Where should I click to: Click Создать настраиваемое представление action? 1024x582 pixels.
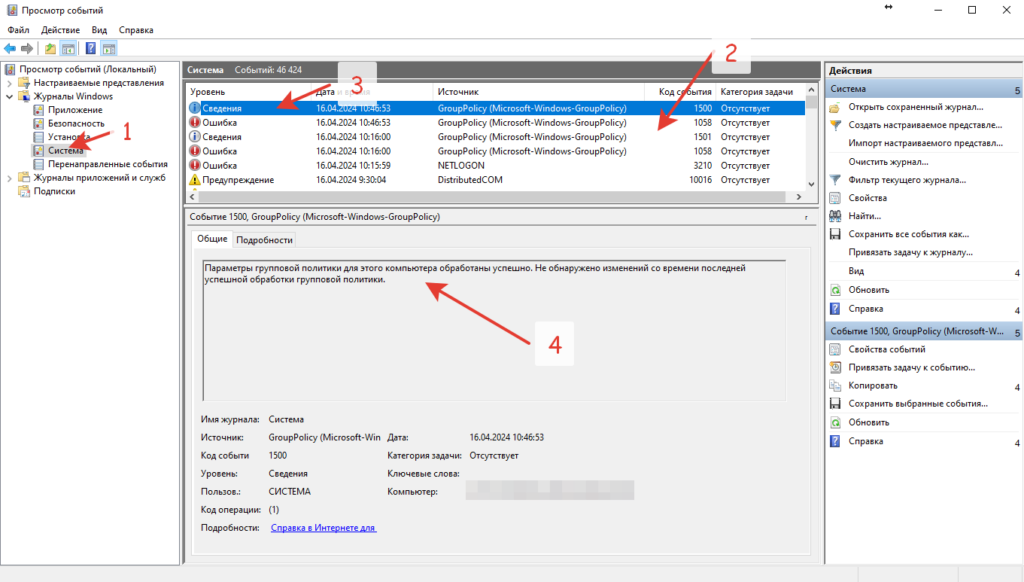(x=925, y=125)
